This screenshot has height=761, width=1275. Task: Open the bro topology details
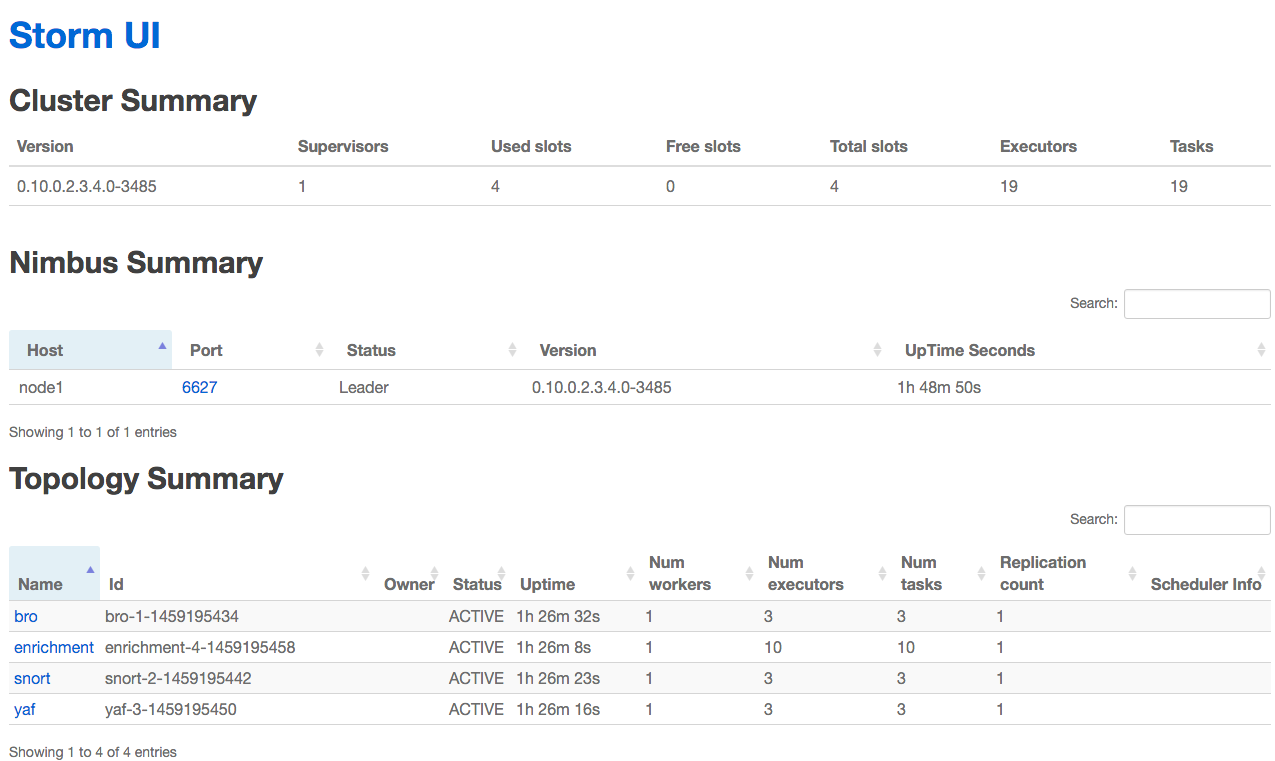click(x=25, y=616)
